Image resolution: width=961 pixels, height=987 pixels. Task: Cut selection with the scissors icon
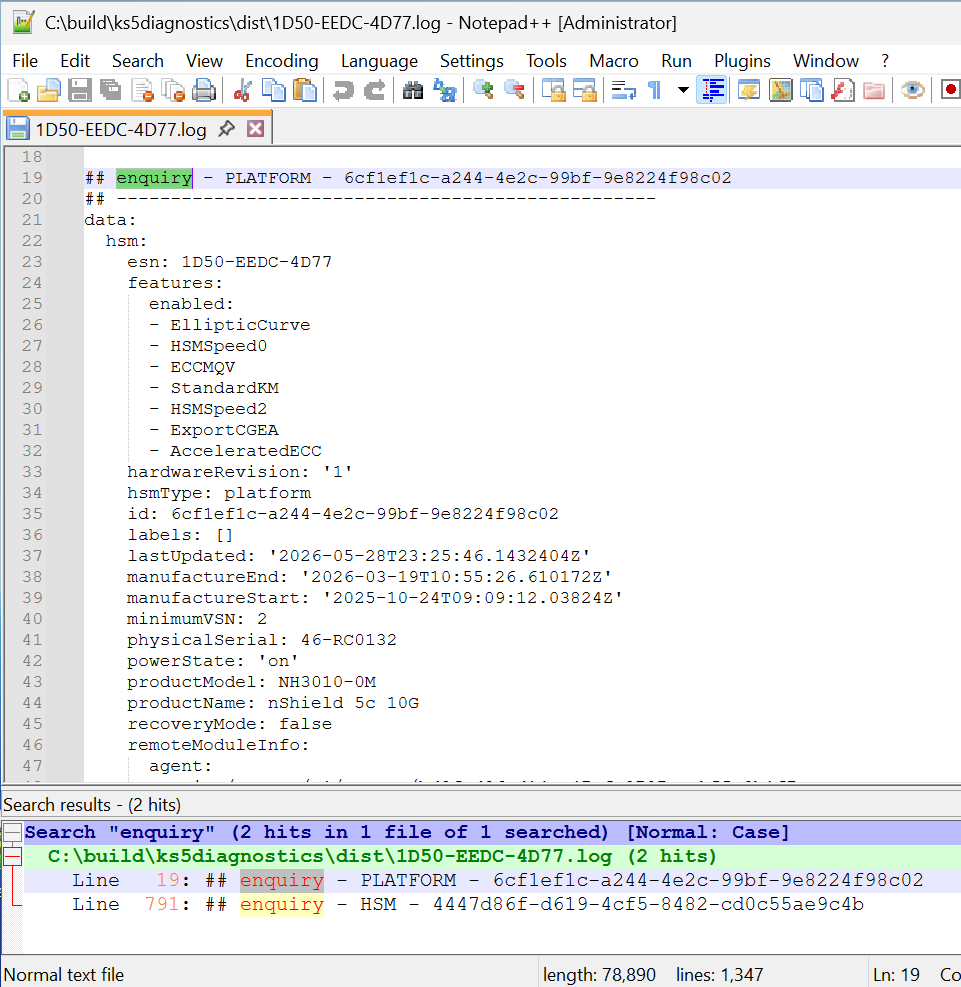(242, 91)
